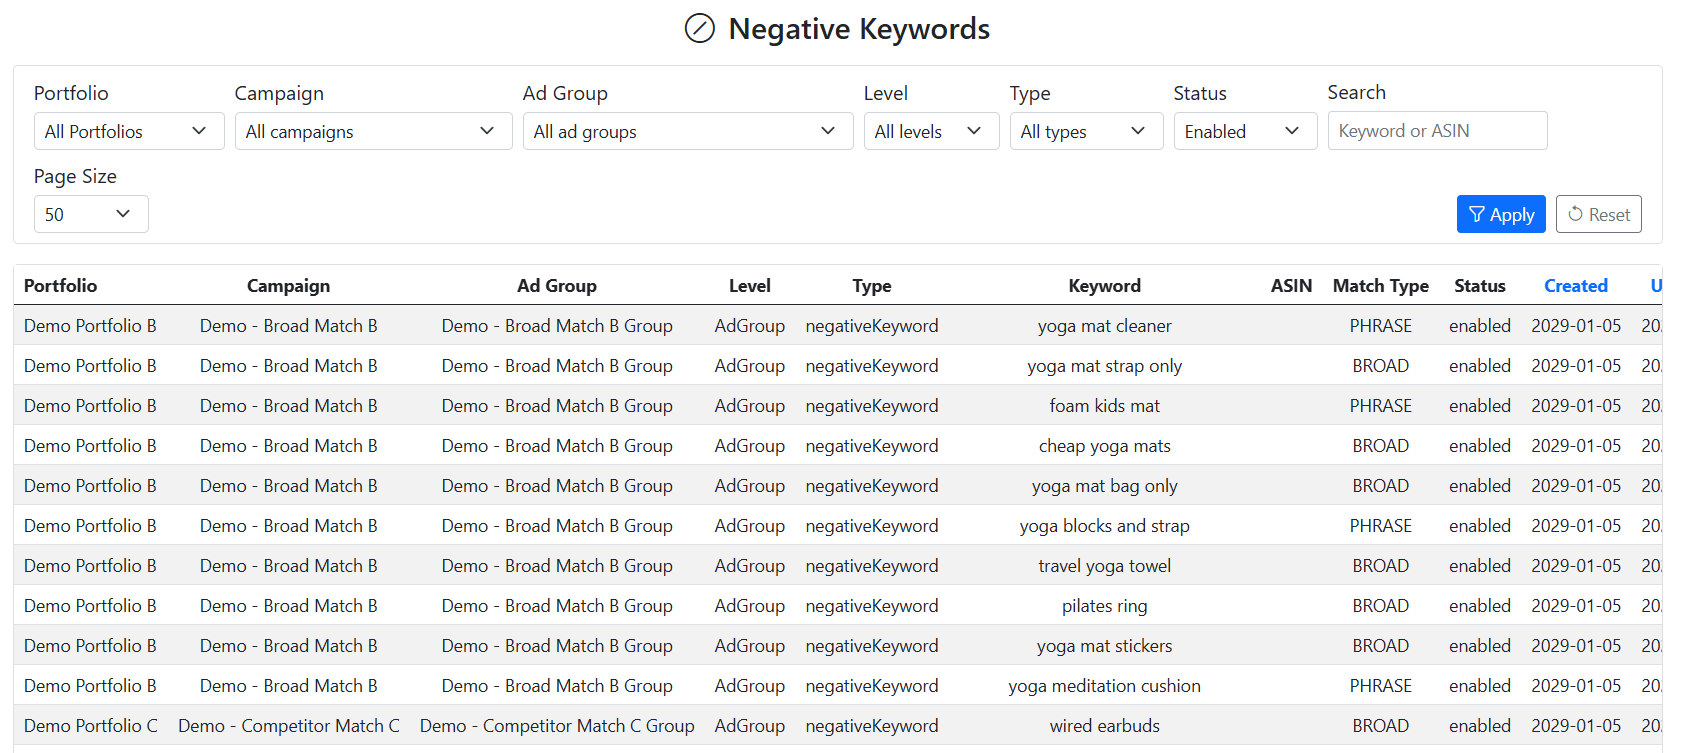Viewport: 1688px width, 753px height.
Task: Open the Level filter dropdown
Action: (x=930, y=131)
